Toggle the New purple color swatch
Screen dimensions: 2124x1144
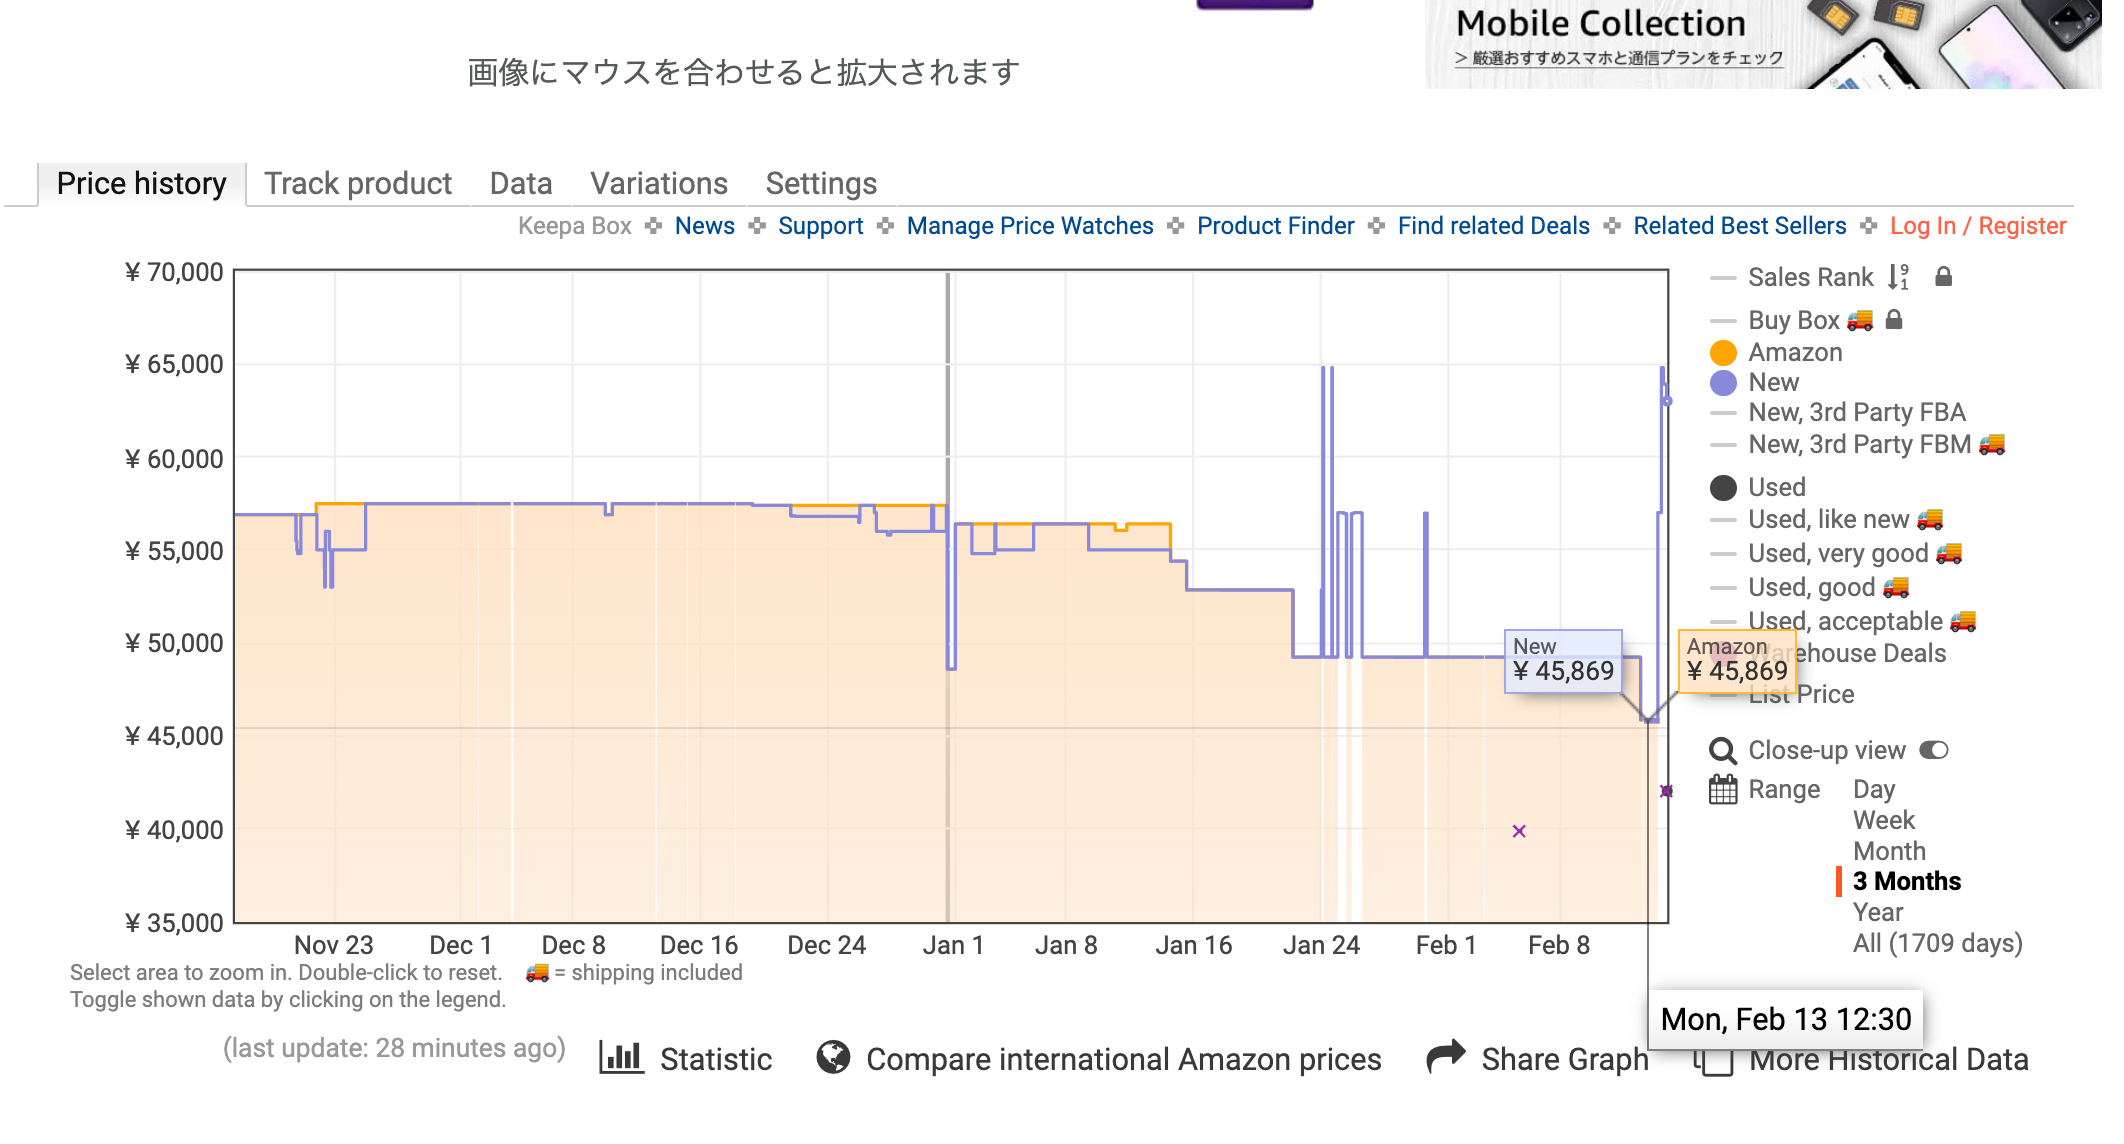[1723, 383]
